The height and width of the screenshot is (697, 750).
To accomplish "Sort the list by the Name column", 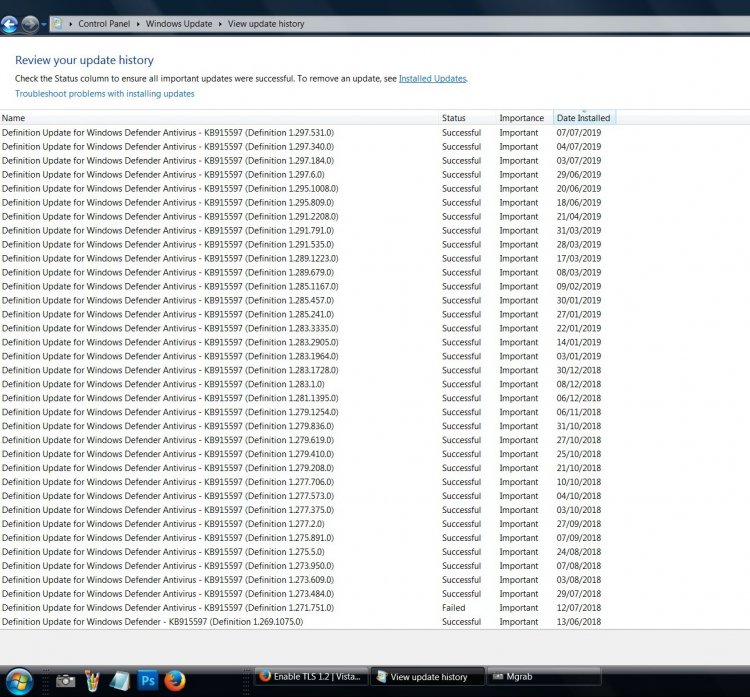I will tap(219, 118).
